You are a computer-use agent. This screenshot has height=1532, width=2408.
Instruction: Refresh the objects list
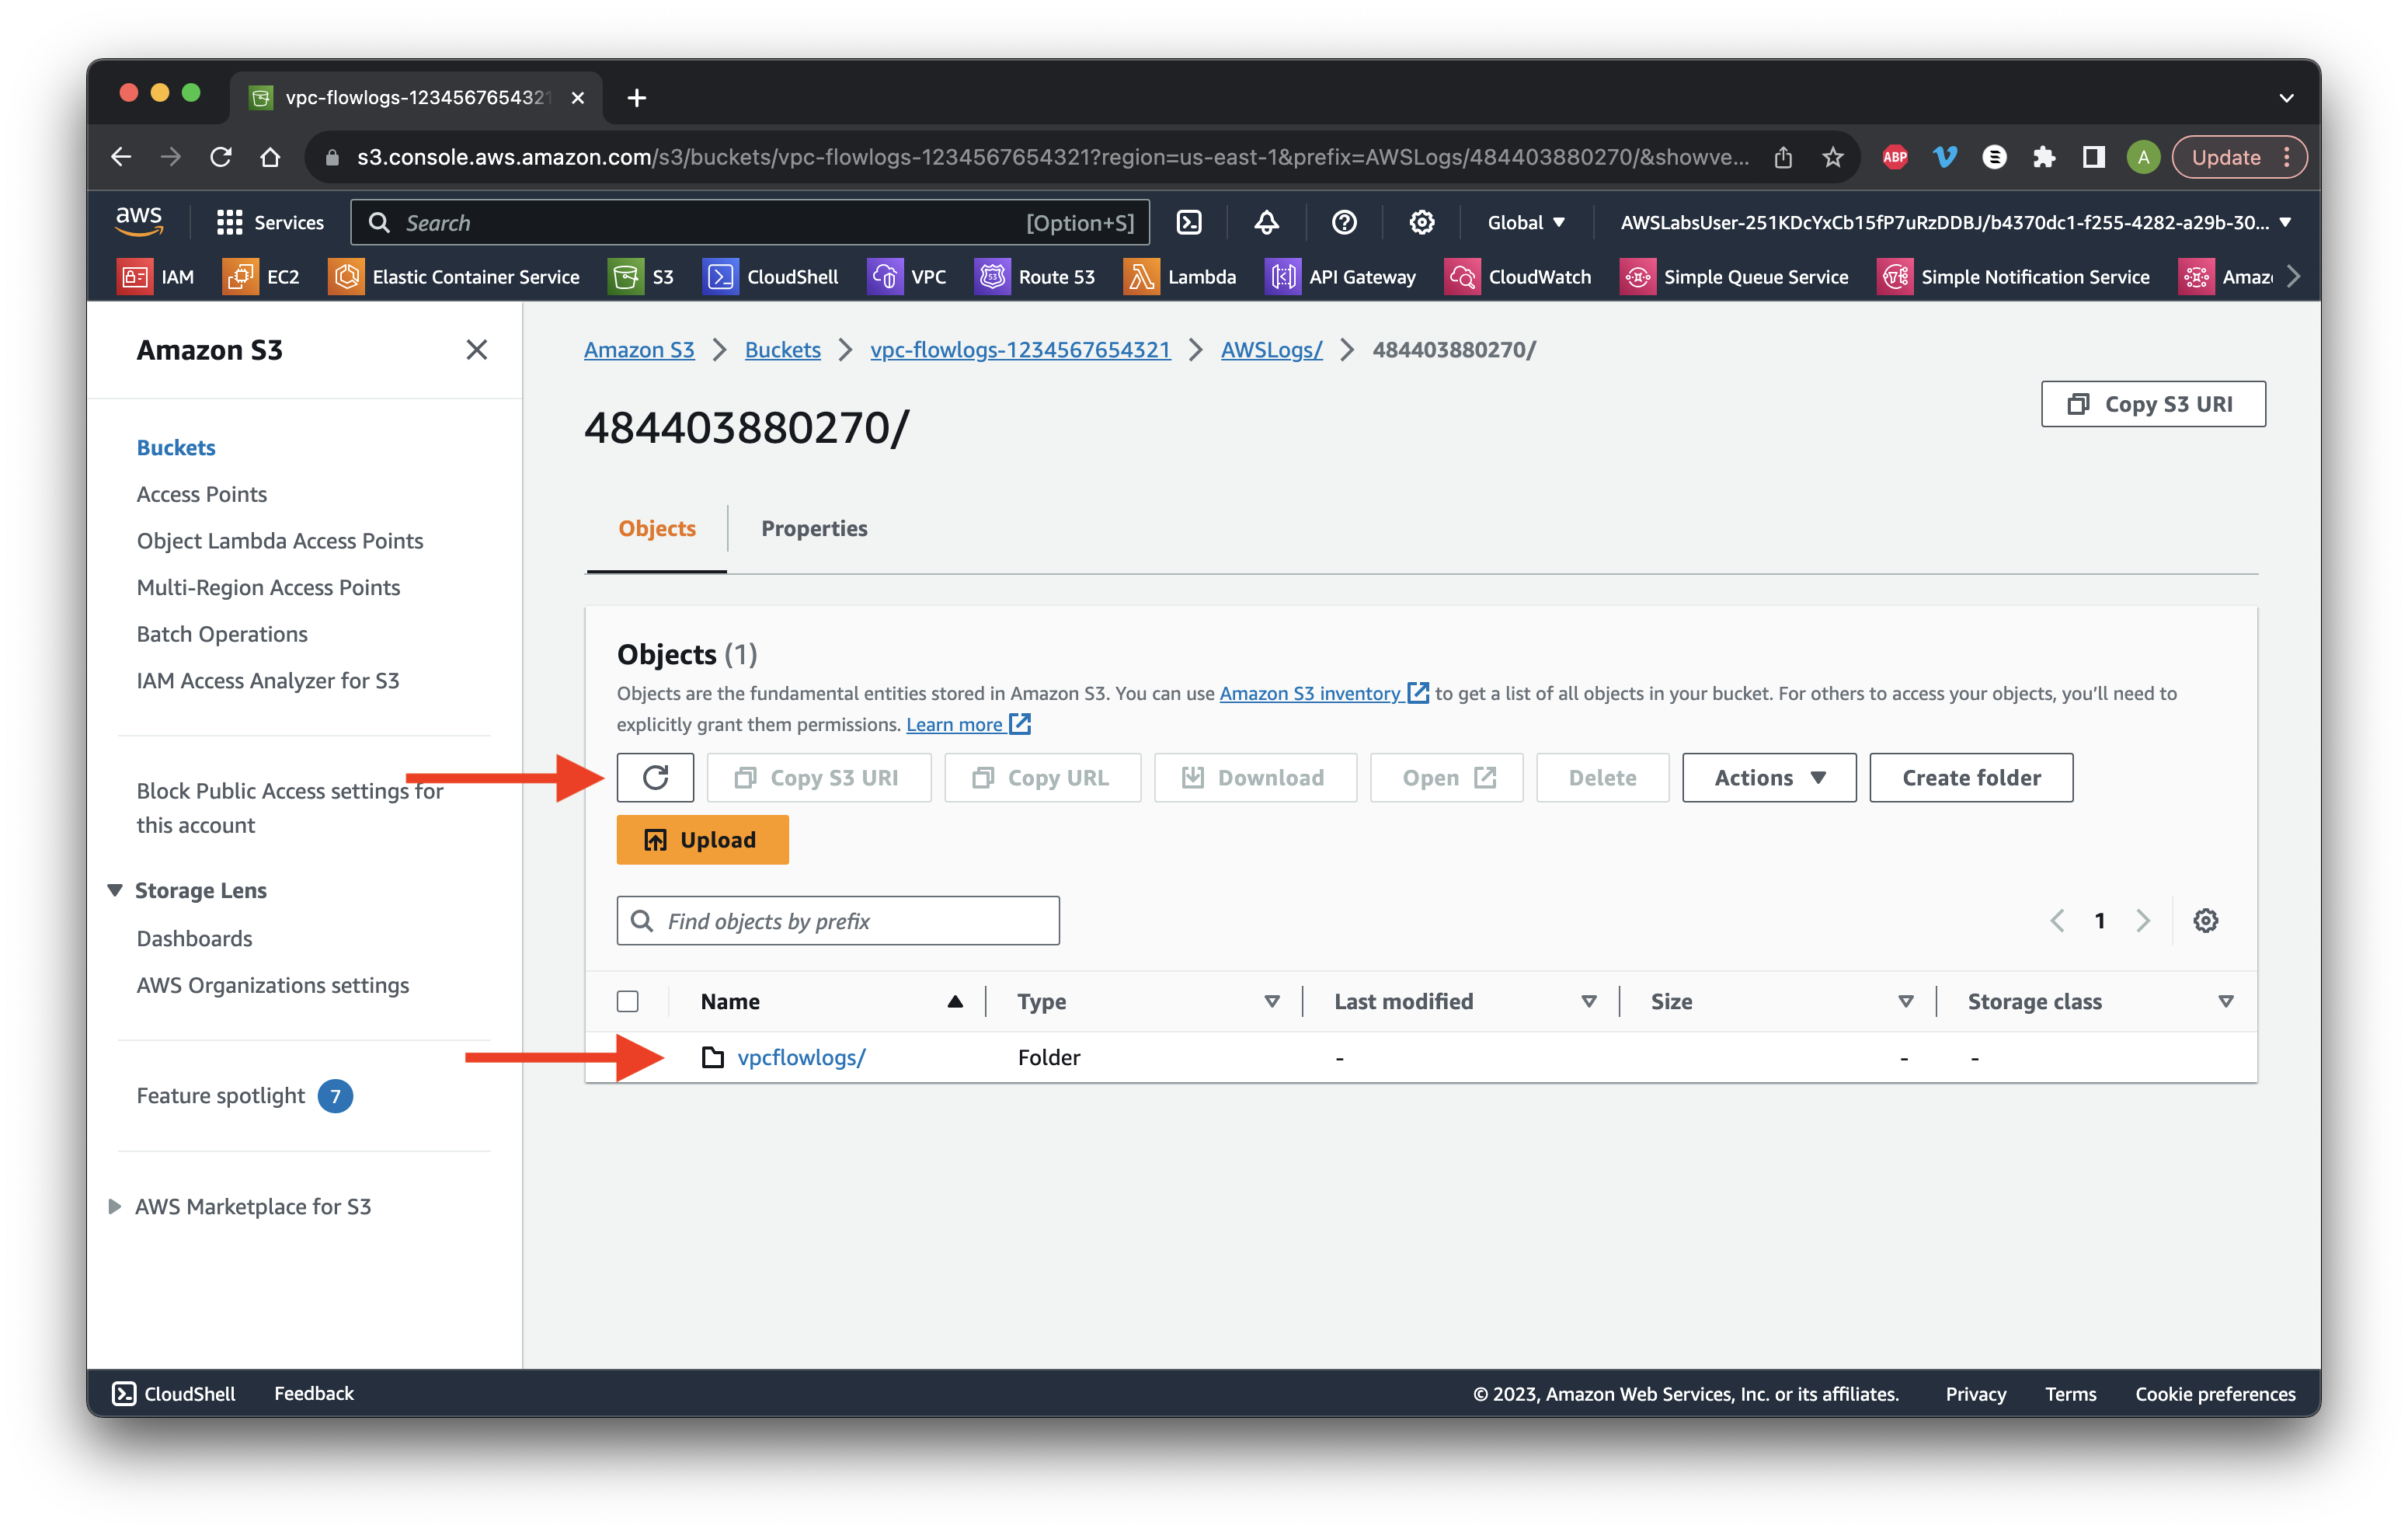[x=655, y=777]
